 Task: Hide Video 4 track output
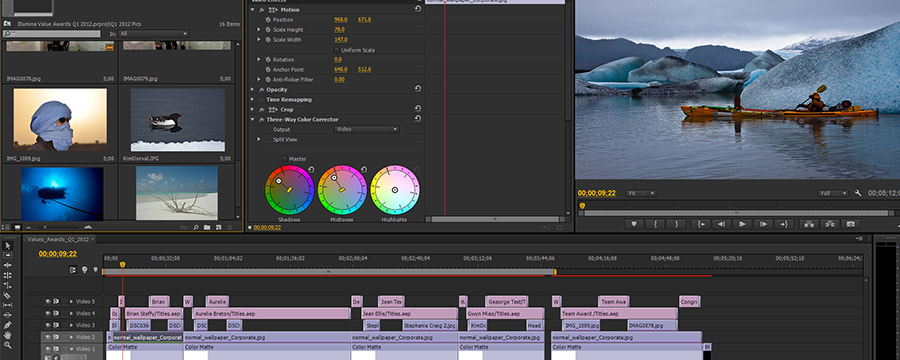(x=49, y=313)
